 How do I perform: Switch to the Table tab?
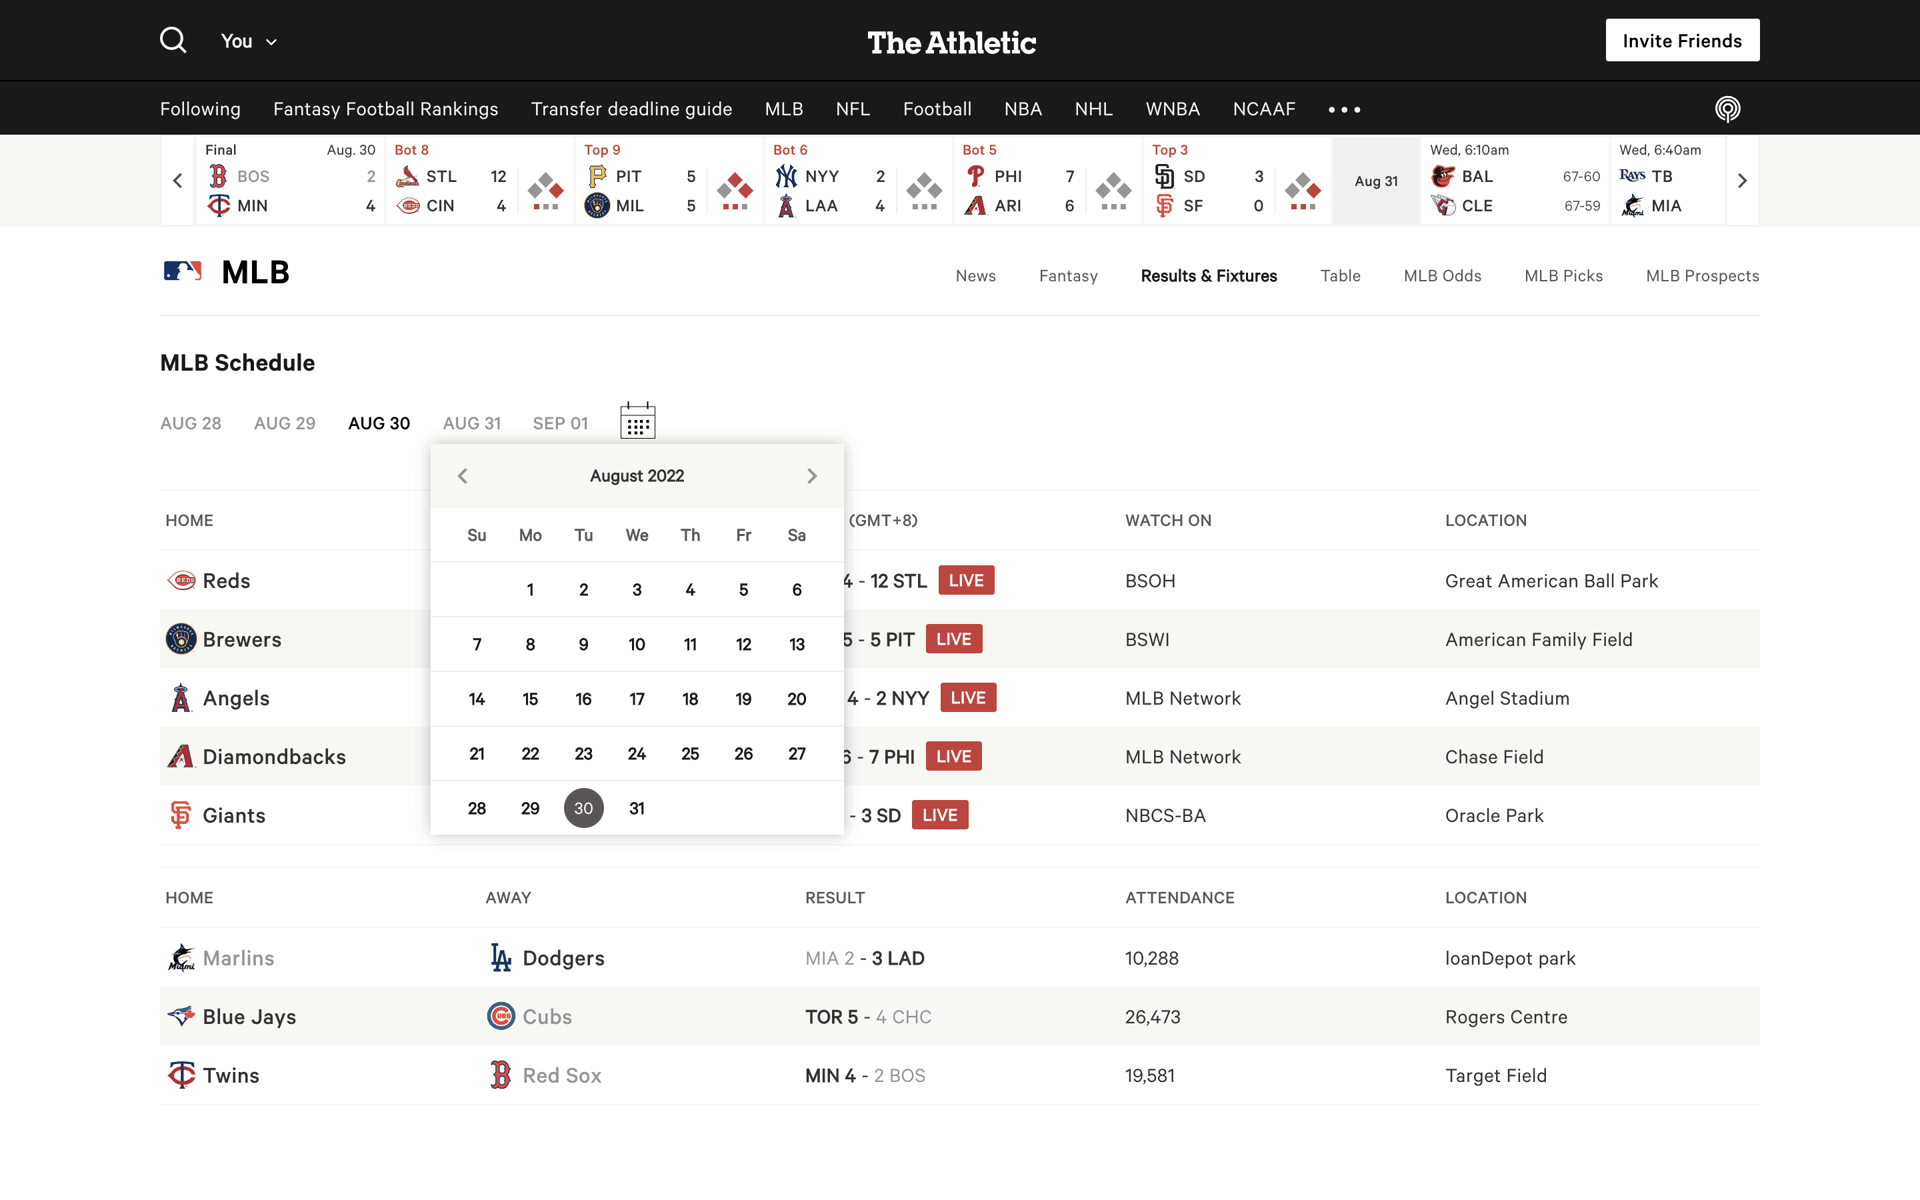(x=1340, y=276)
